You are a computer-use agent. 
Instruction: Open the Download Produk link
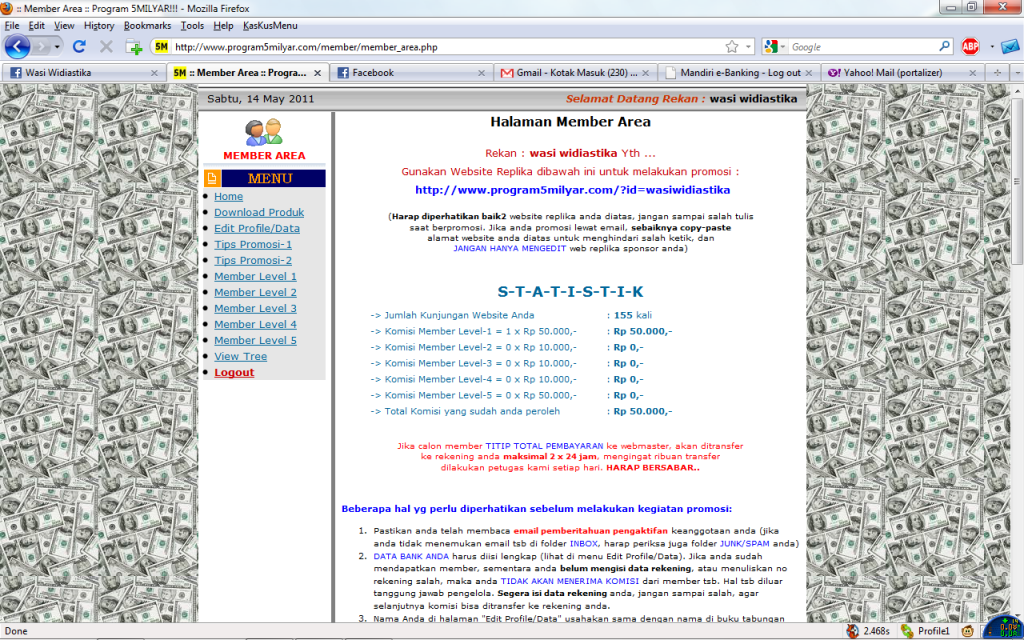tap(259, 212)
